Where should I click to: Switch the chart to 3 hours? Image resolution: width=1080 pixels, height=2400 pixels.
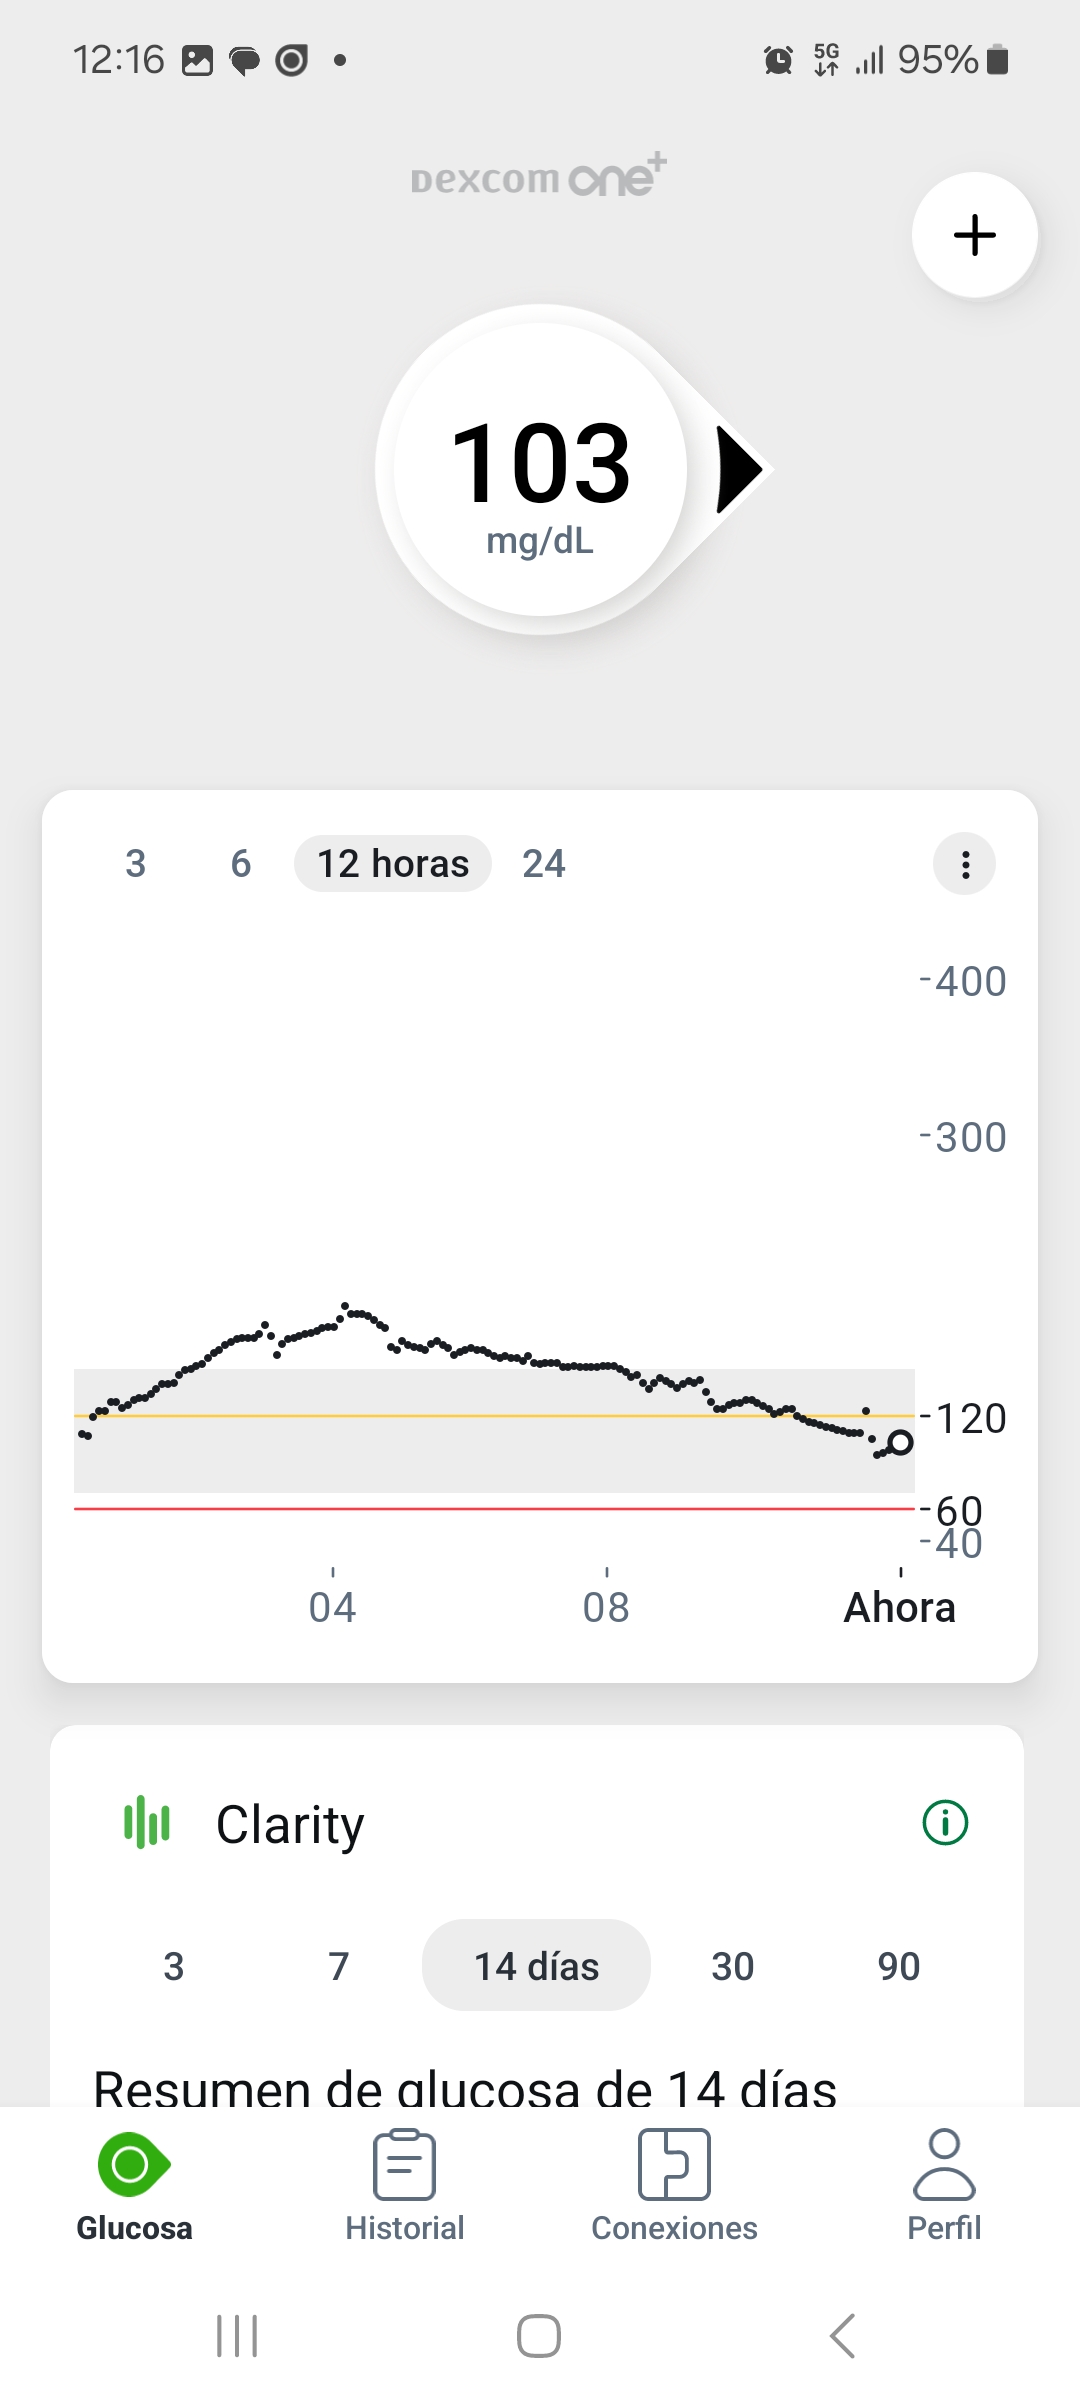click(136, 864)
